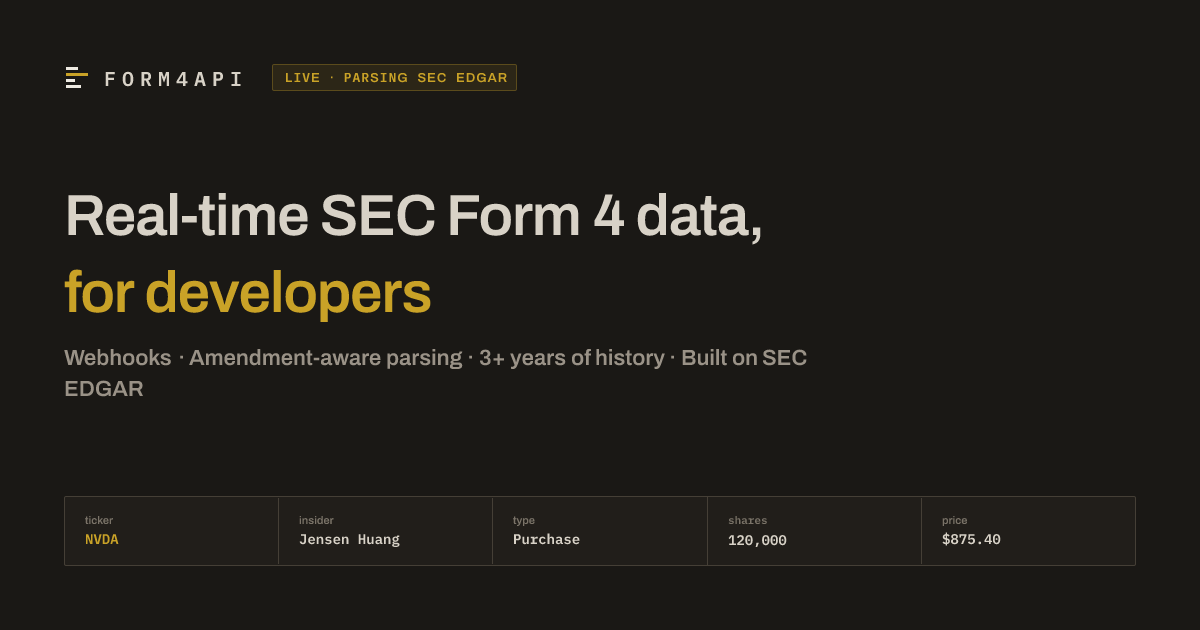The image size is (1200, 630).
Task: Click the FORM4API brand name text
Action: (x=174, y=79)
